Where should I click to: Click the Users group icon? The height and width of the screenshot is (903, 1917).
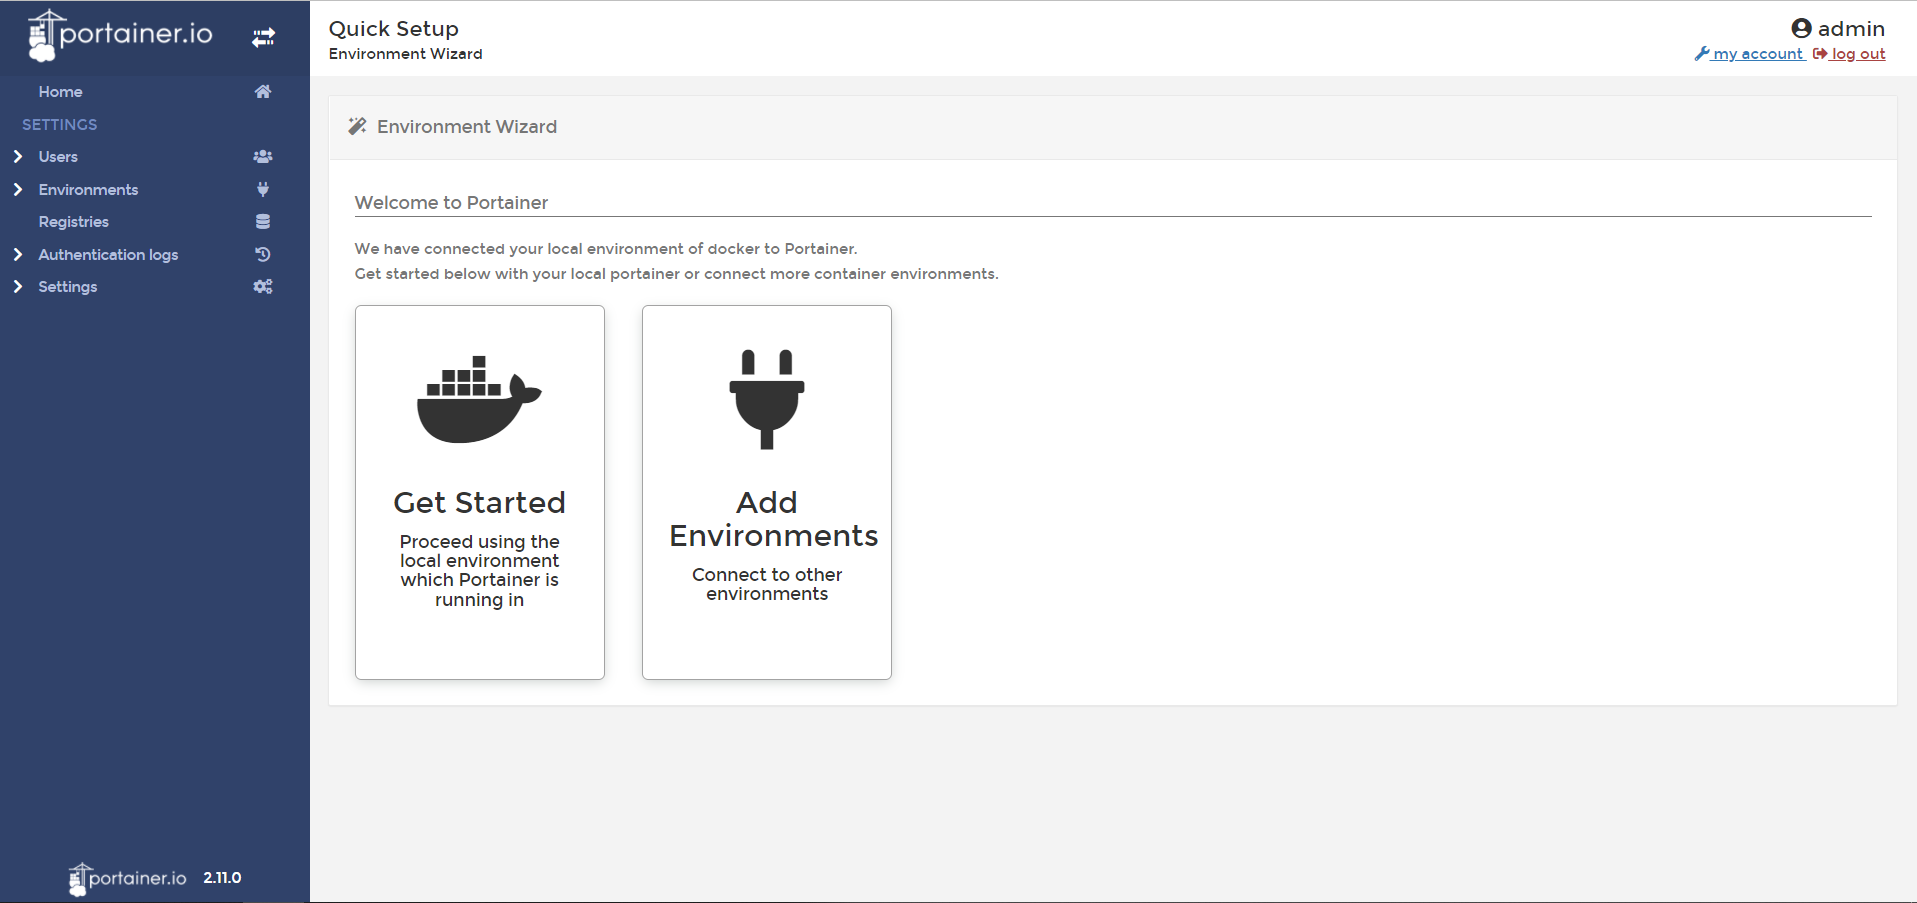click(x=263, y=156)
